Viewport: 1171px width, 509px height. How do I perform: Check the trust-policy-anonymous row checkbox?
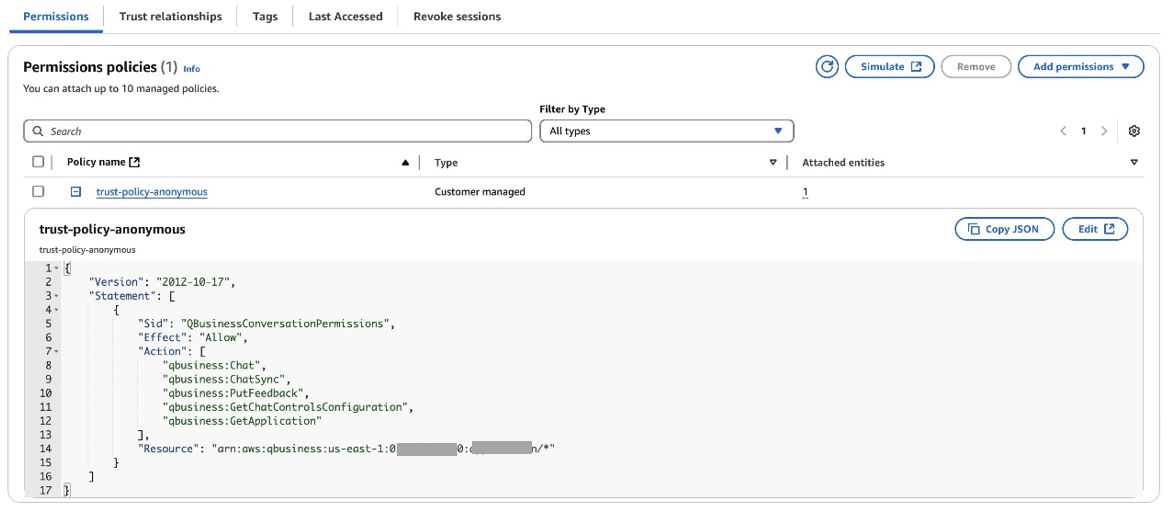click(x=38, y=192)
